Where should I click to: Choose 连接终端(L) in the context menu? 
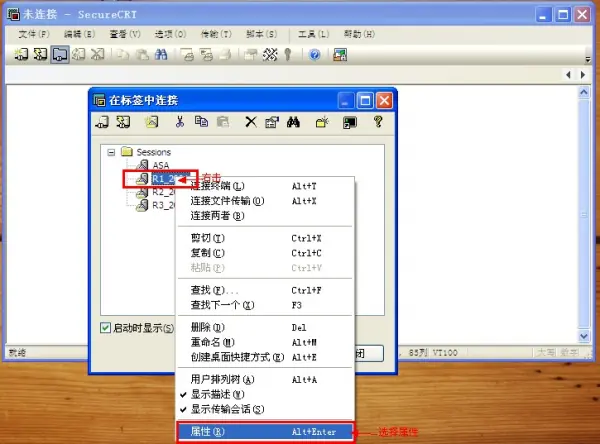265,186
